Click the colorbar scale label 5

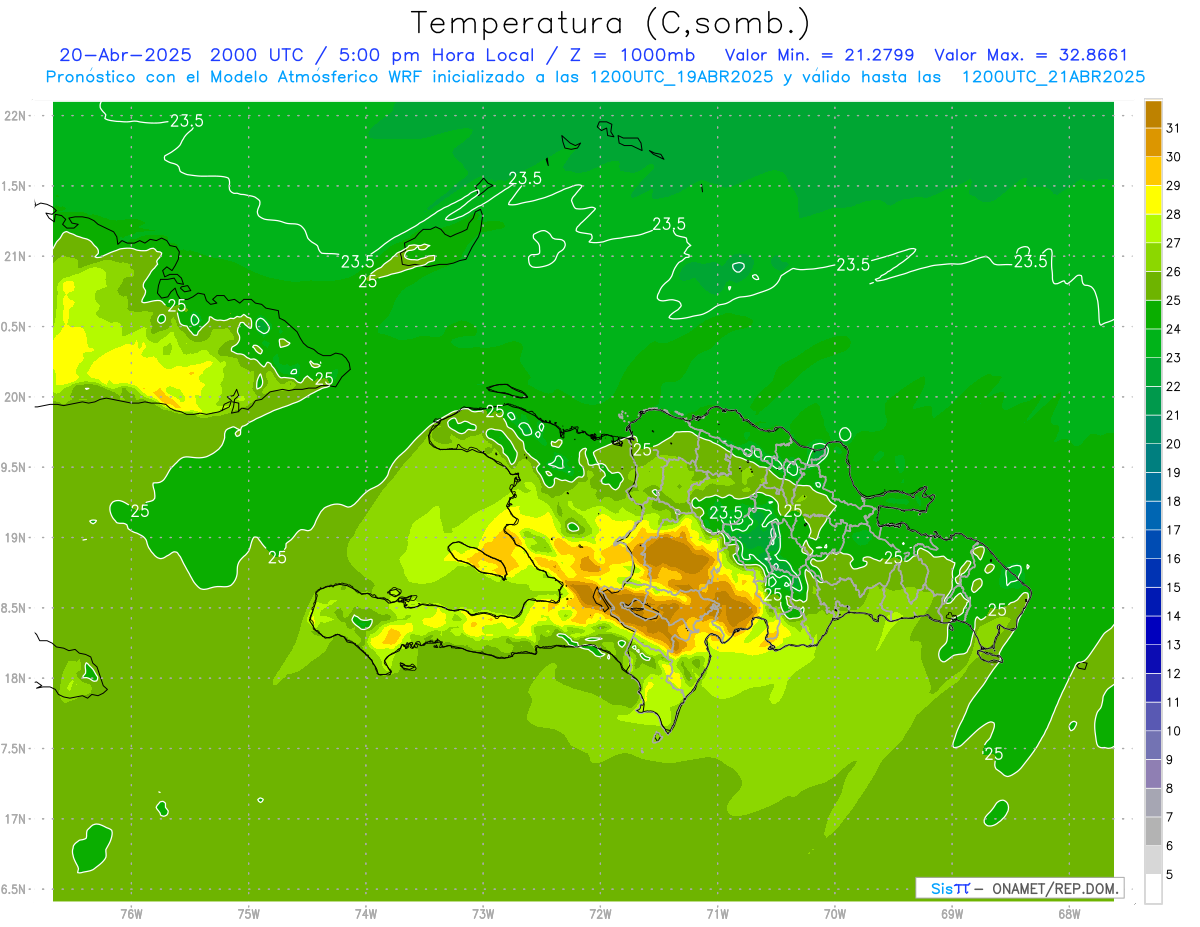[x=1170, y=874]
